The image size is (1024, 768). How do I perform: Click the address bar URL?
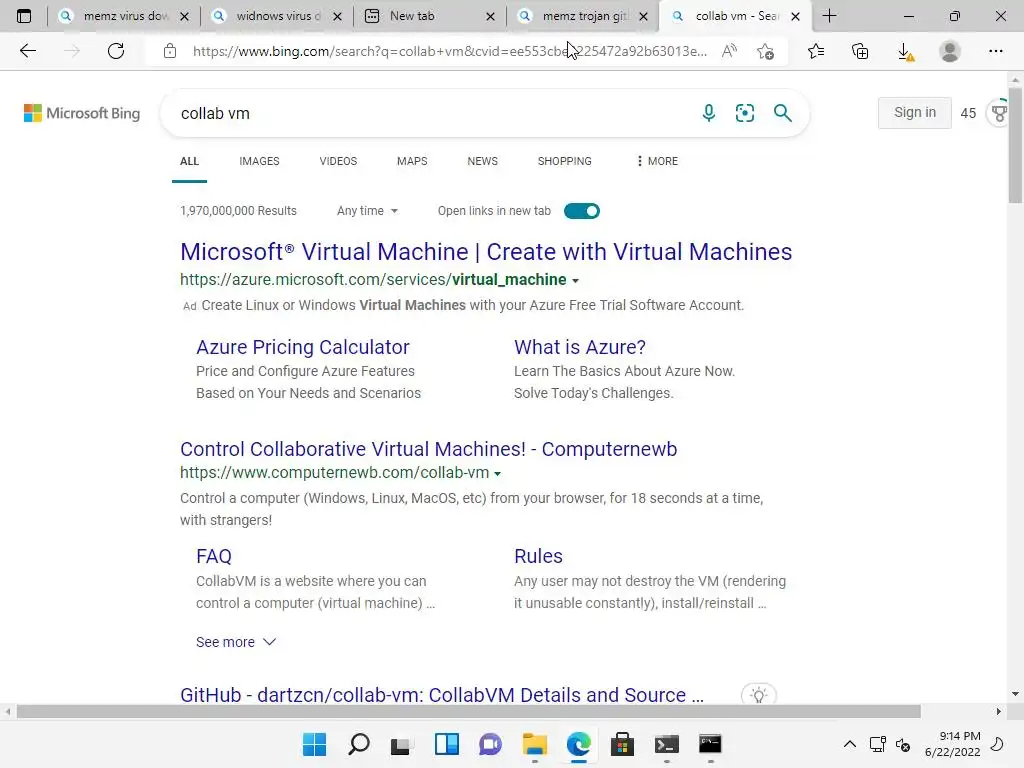pyautogui.click(x=449, y=51)
